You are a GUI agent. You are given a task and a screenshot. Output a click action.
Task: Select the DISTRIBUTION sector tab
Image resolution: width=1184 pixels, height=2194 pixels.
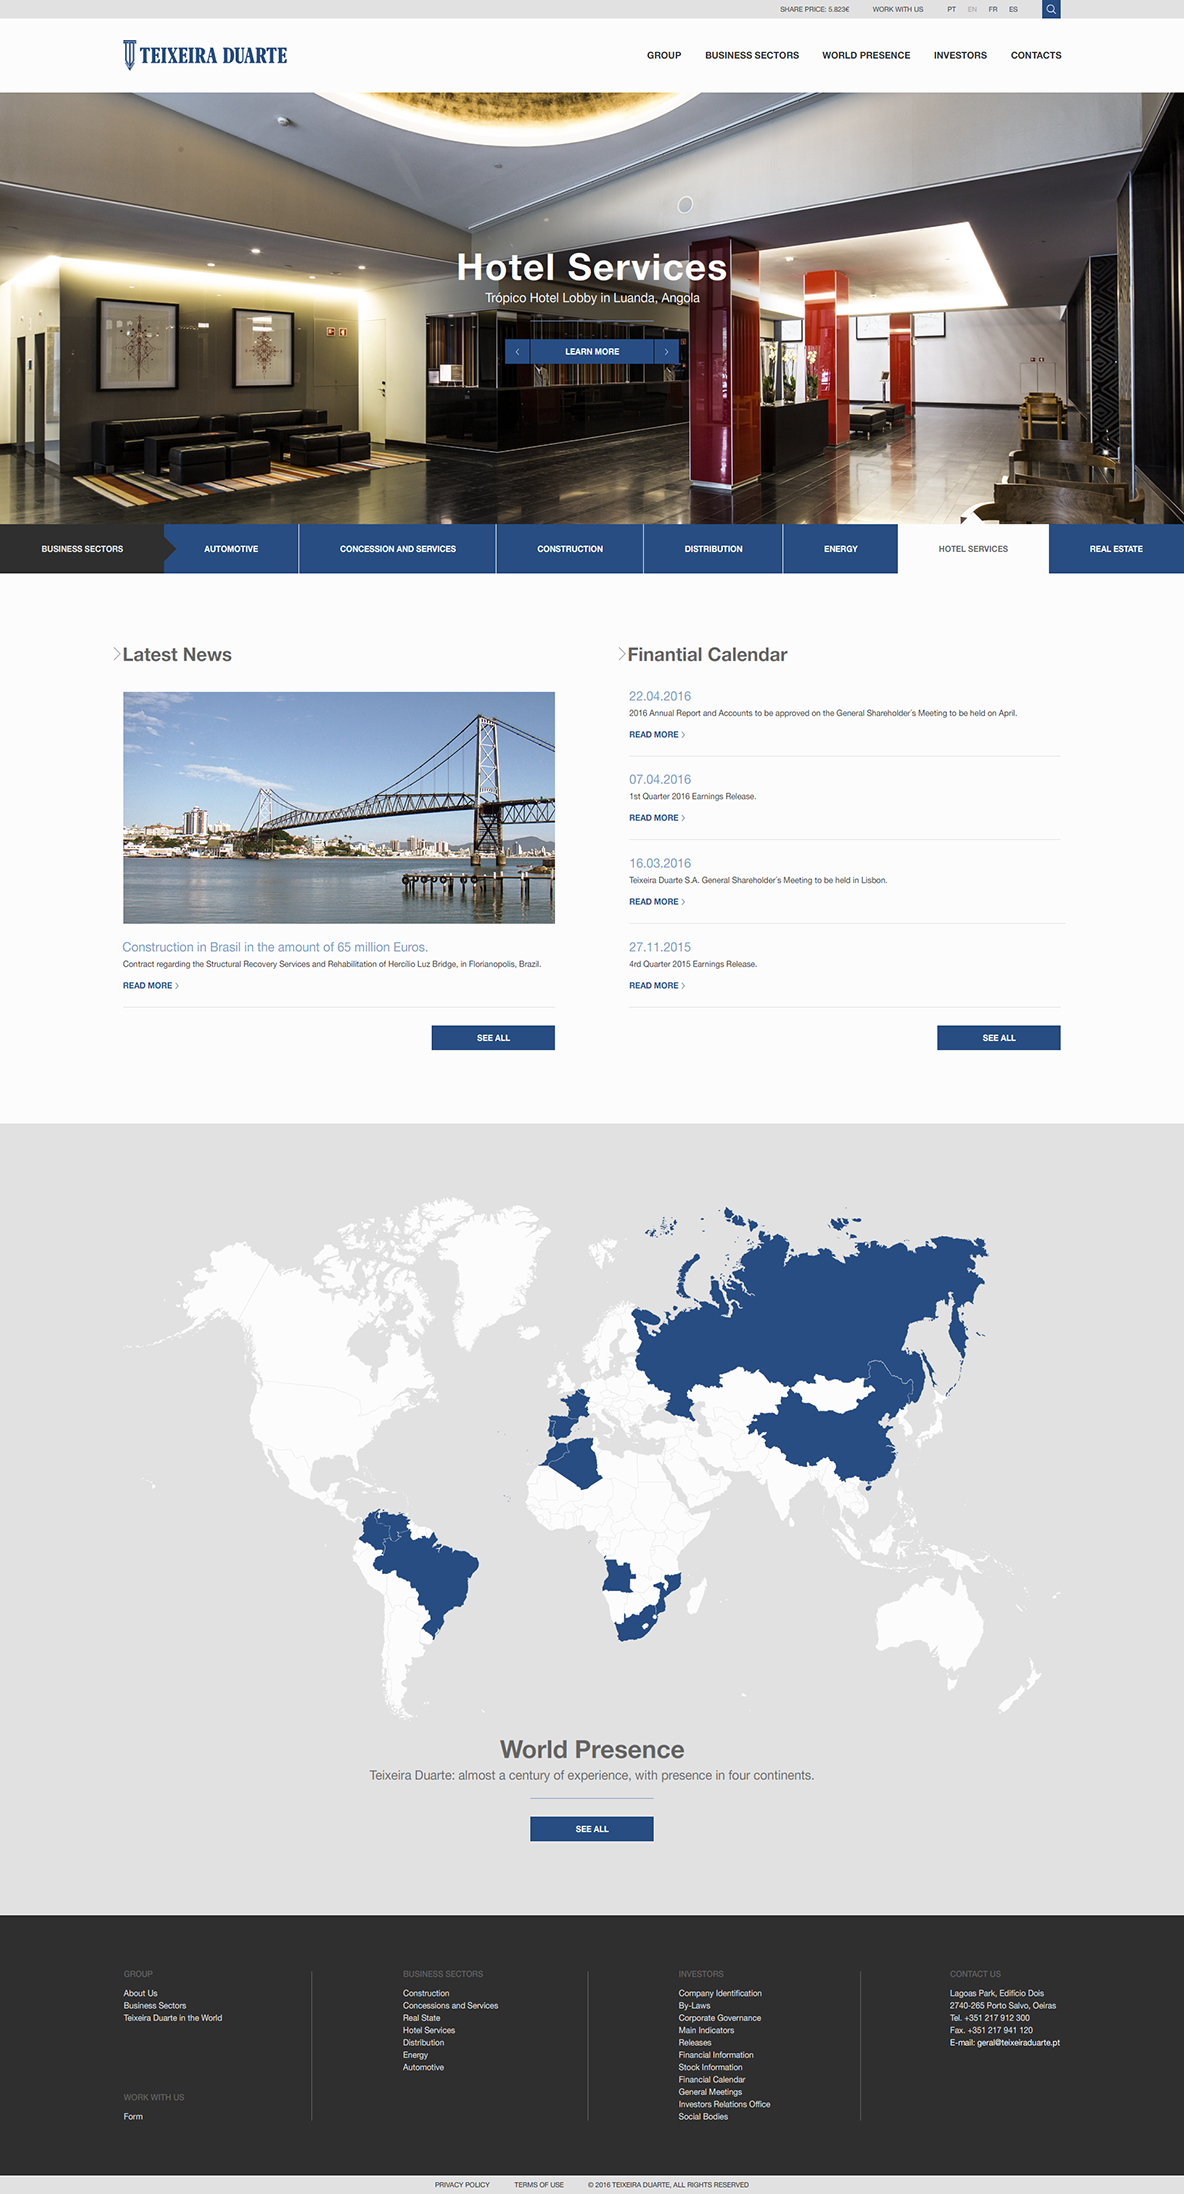713,549
